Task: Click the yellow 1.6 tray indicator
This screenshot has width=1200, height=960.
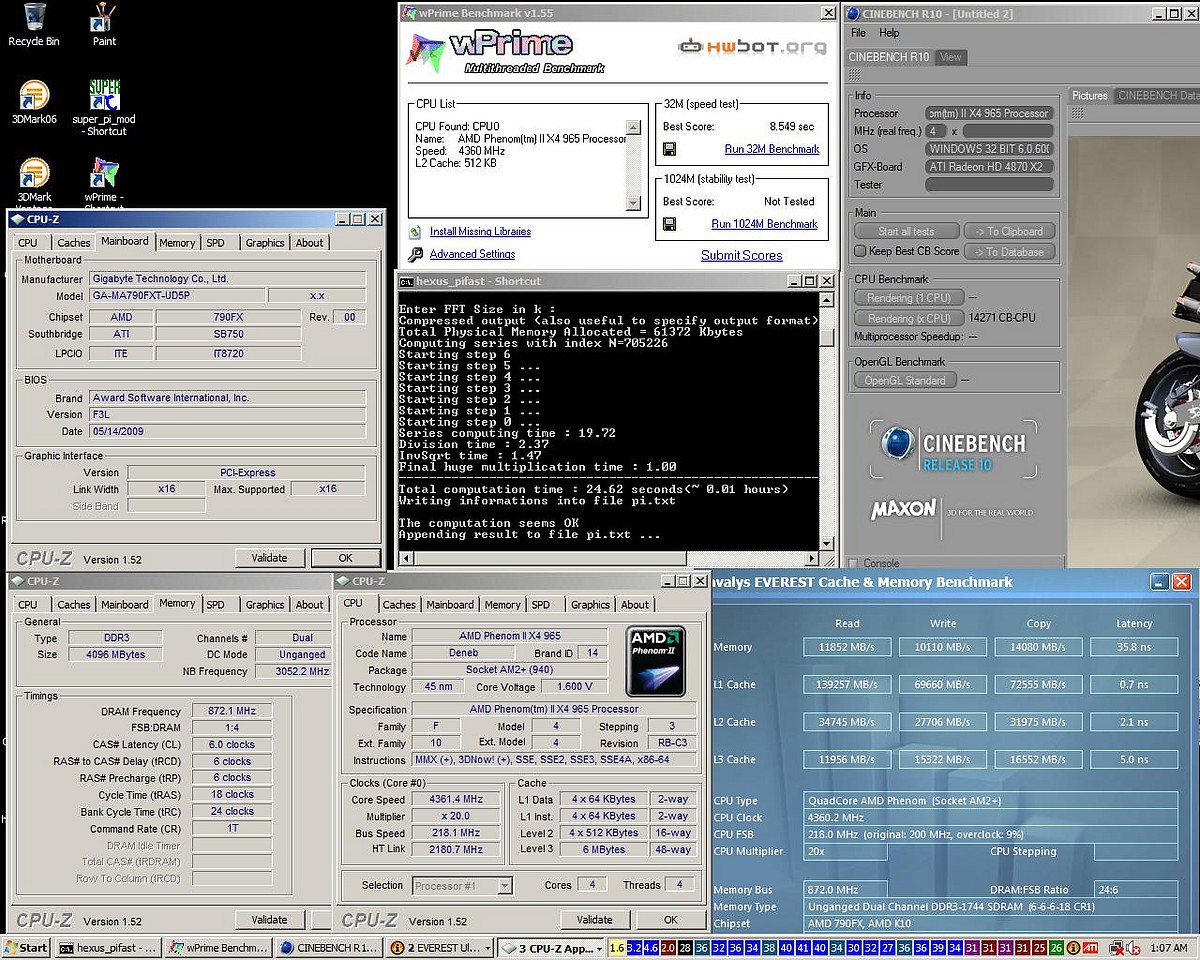Action: click(616, 947)
